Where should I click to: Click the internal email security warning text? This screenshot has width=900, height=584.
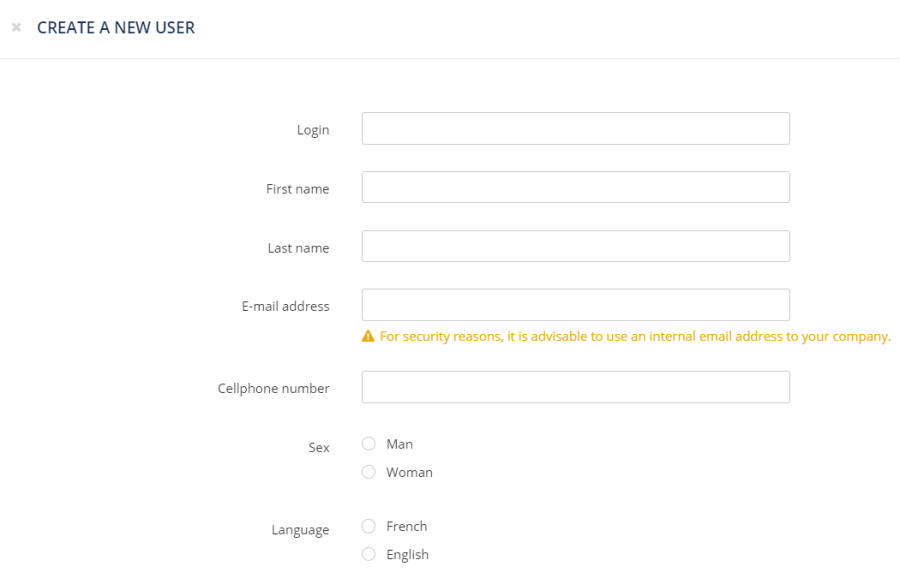point(635,337)
